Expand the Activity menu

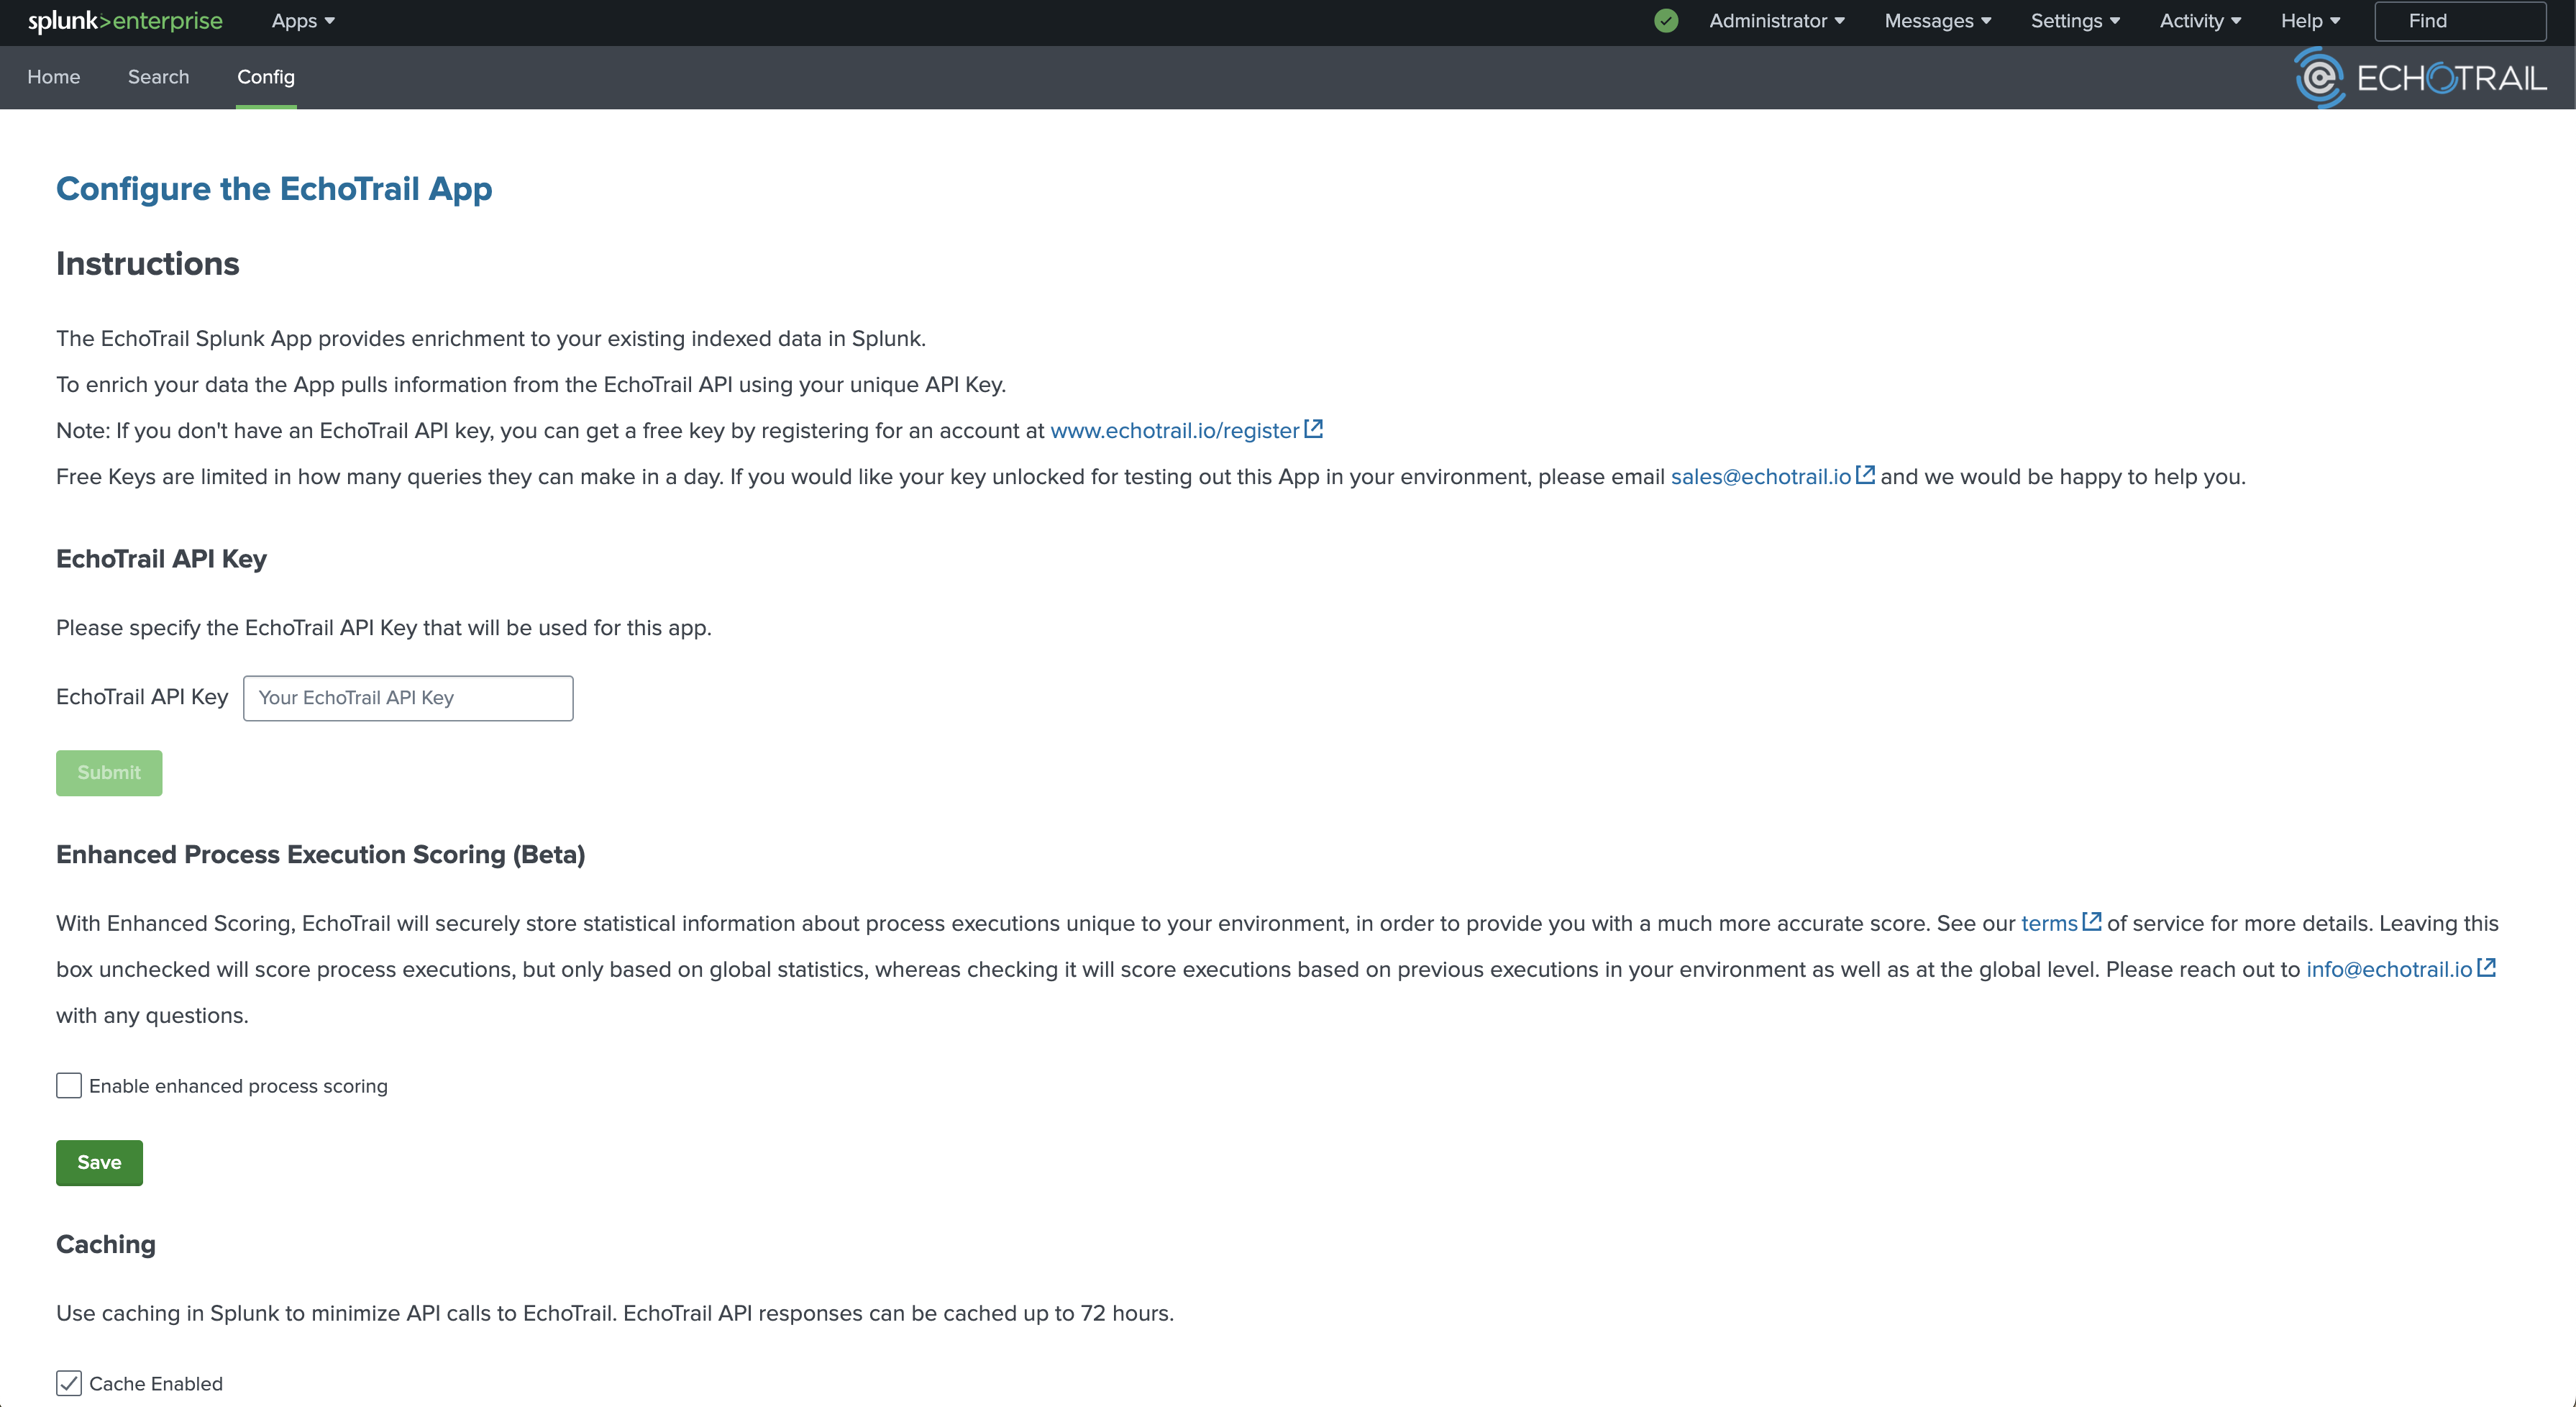coord(2200,21)
